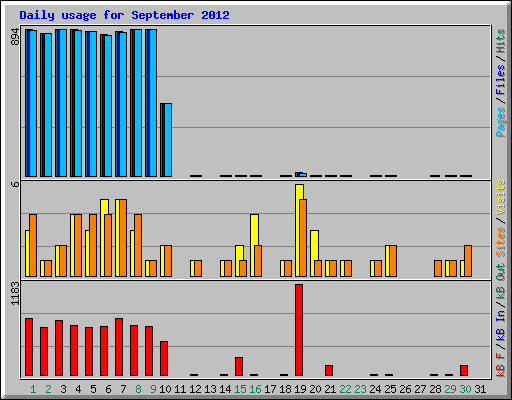Click day label 26 on the x-axis
The width and height of the screenshot is (512, 400).
(x=405, y=389)
